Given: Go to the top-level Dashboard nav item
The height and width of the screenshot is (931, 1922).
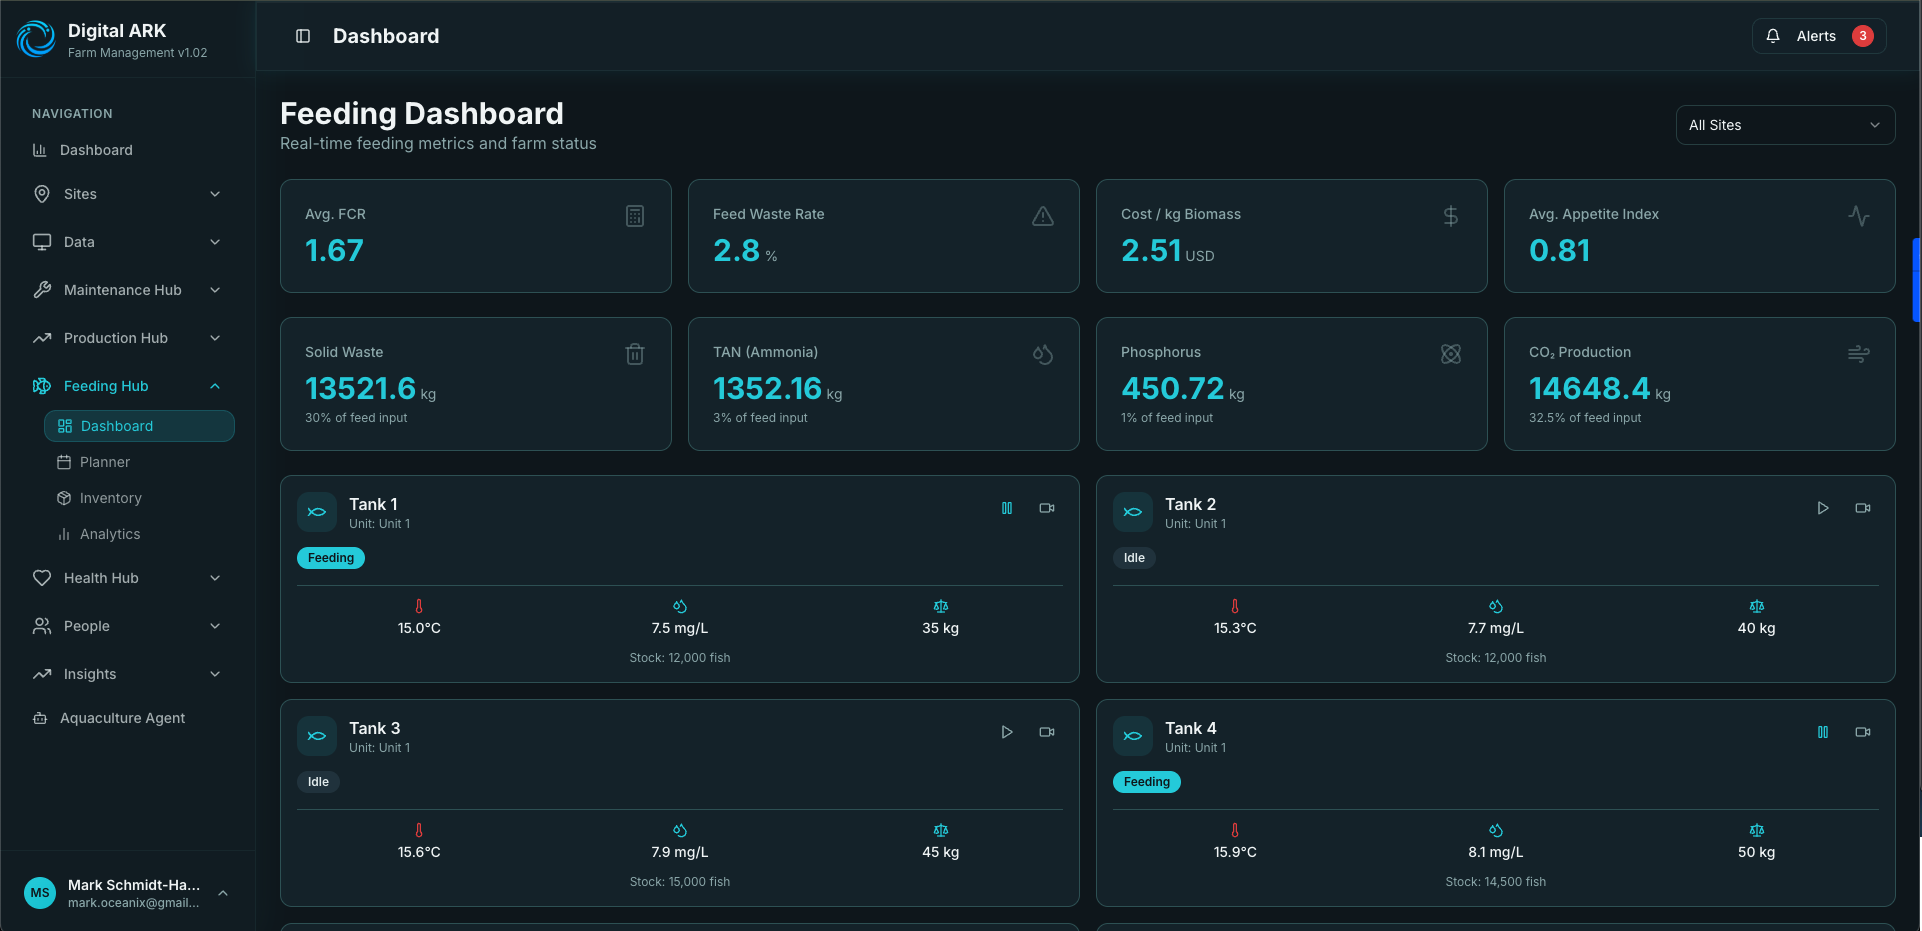Looking at the screenshot, I should pos(127,150).
